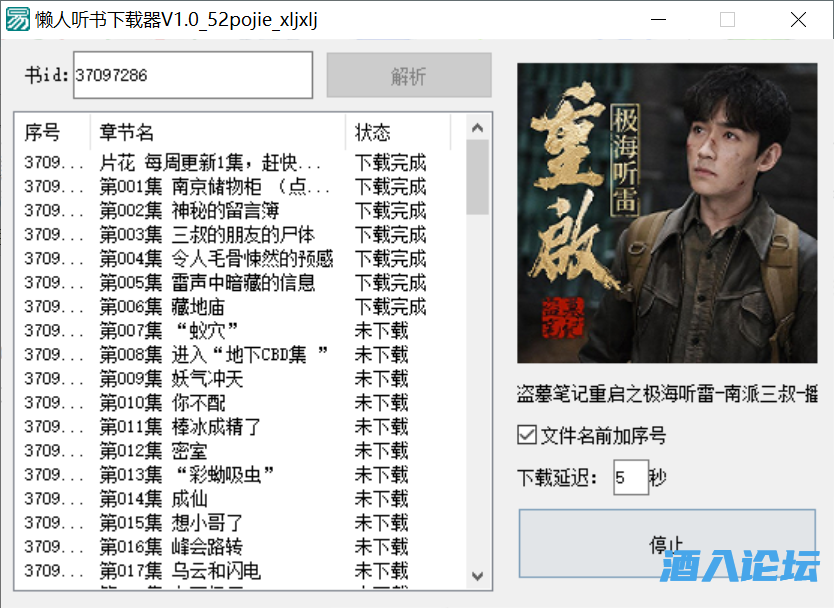Click the app logo icon in title bar
Viewport: 834px width, 608px height.
[x=18, y=20]
